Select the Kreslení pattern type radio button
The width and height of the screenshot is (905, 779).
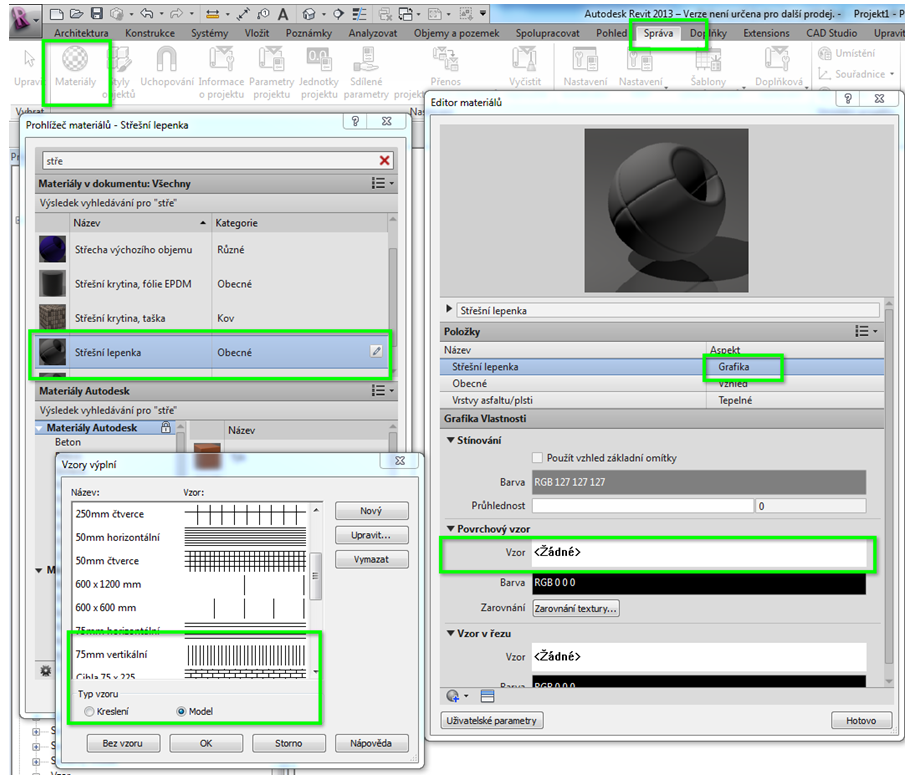(x=90, y=711)
